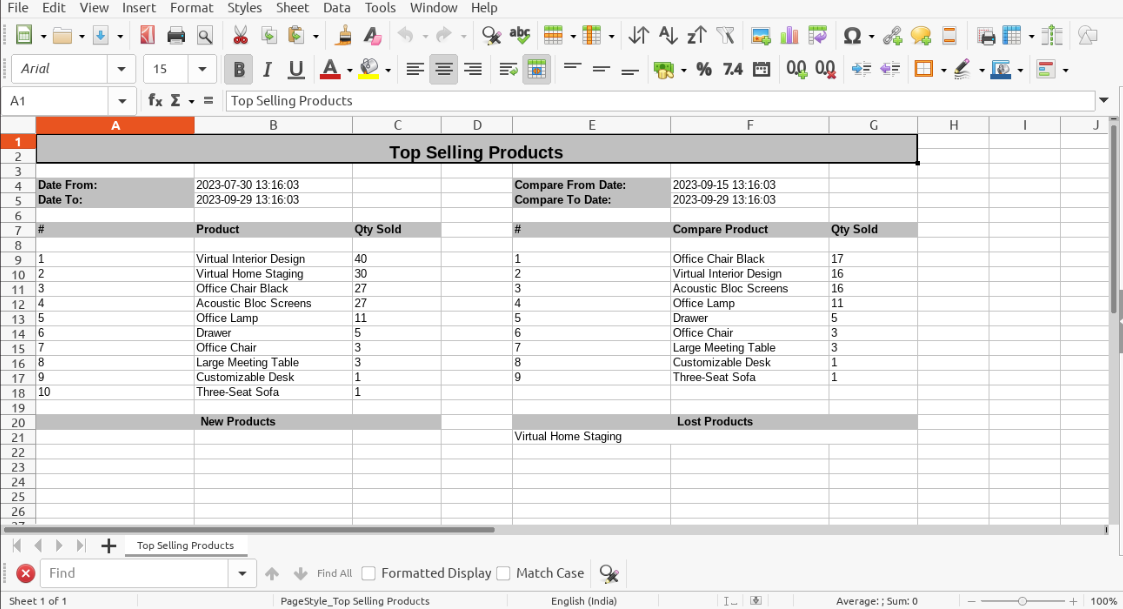This screenshot has height=609, width=1123.
Task: Open the Select Function sum dropdown arrow
Action: point(191,102)
